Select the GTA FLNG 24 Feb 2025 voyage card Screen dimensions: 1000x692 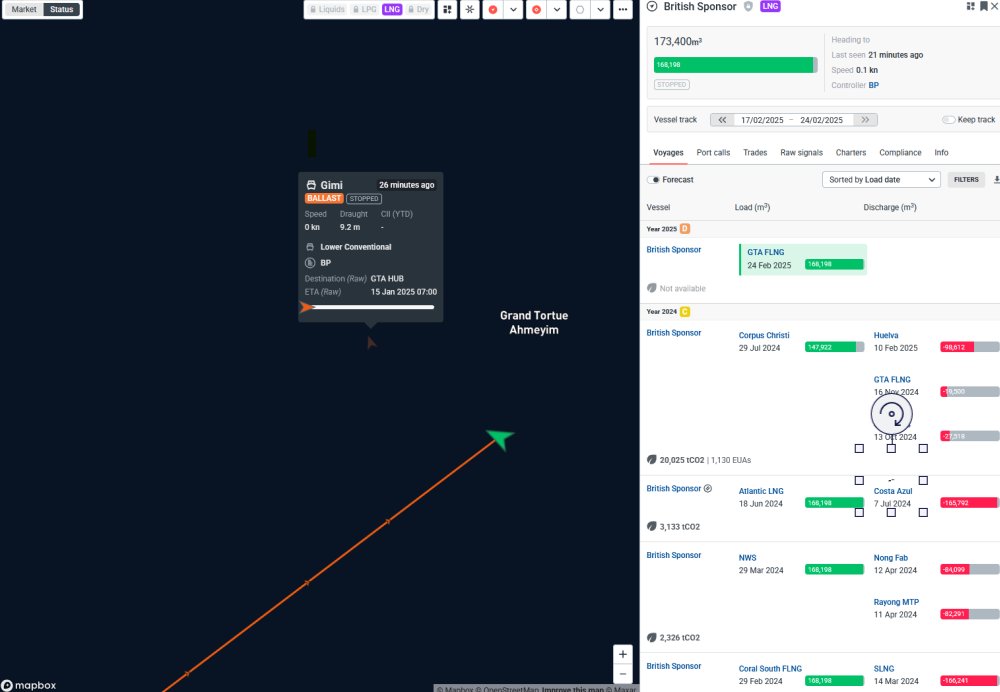pos(803,259)
